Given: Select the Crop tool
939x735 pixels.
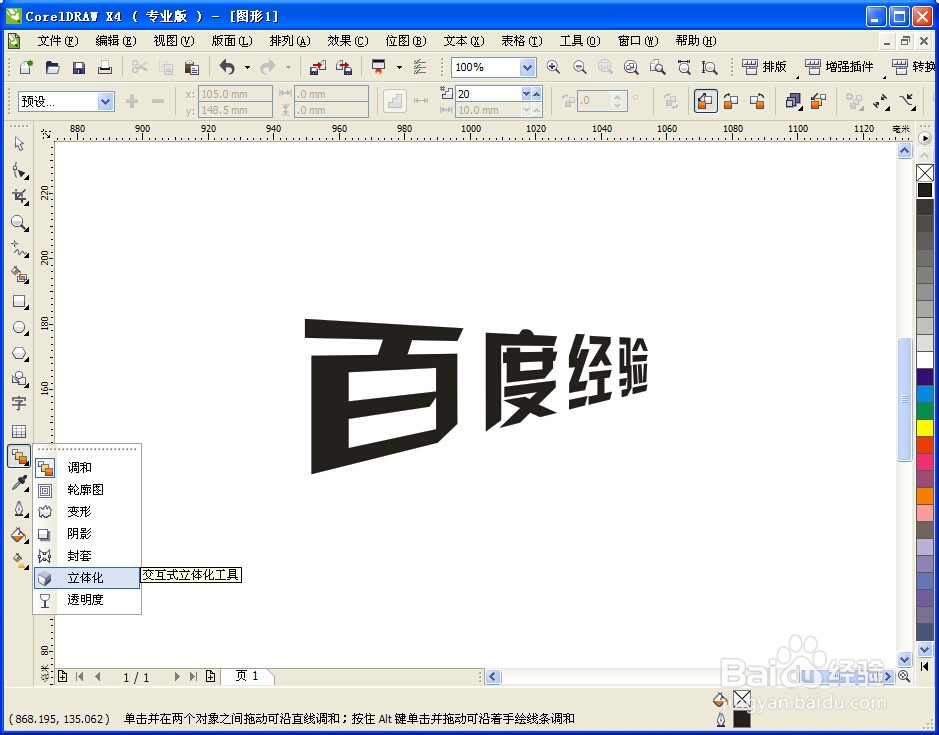Looking at the screenshot, I should point(19,196).
